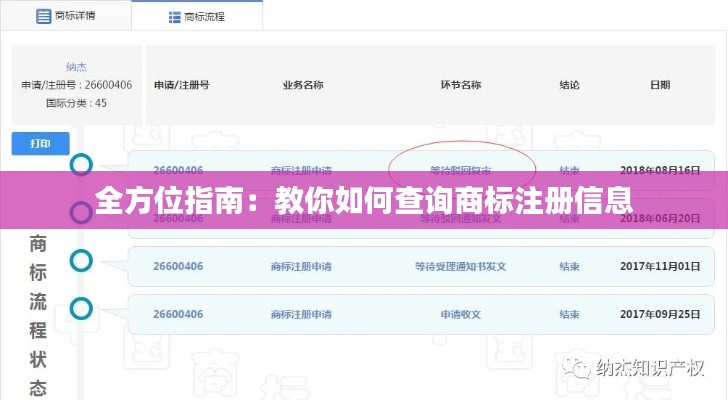Open the 商标流程 tab

point(197,16)
